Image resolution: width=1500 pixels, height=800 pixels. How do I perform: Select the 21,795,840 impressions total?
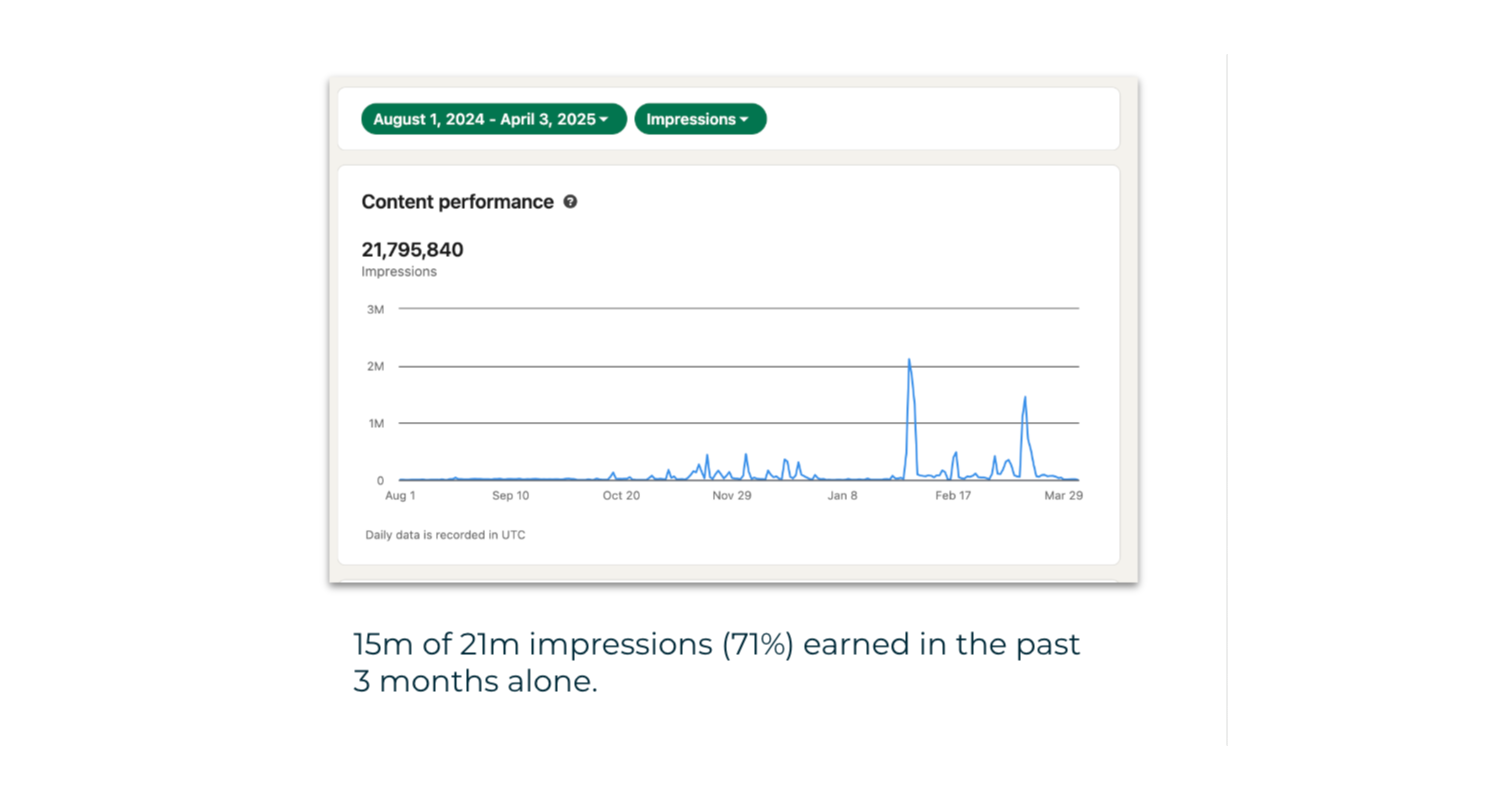(x=412, y=250)
